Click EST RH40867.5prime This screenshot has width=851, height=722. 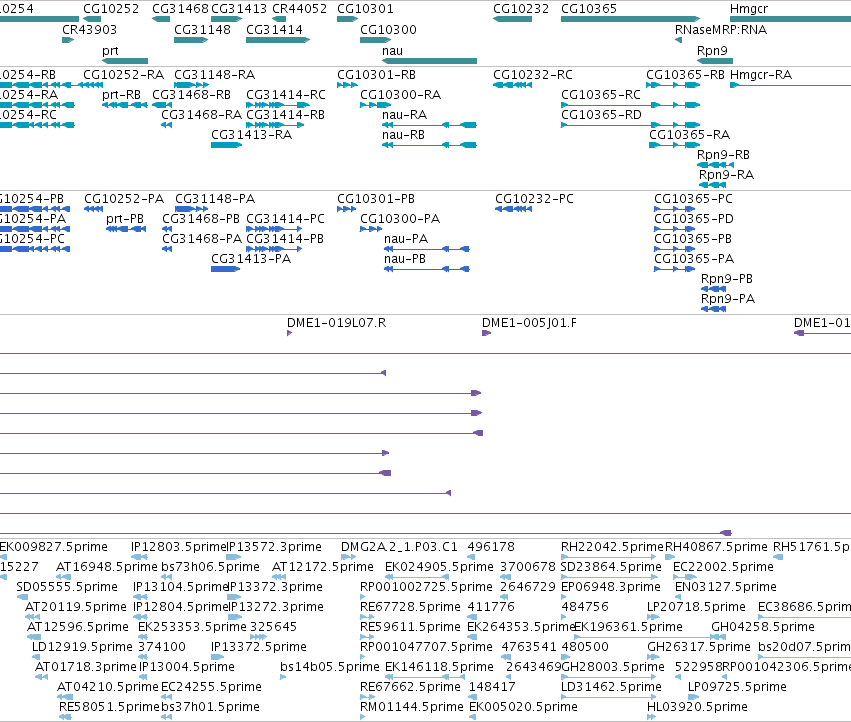coord(670,557)
